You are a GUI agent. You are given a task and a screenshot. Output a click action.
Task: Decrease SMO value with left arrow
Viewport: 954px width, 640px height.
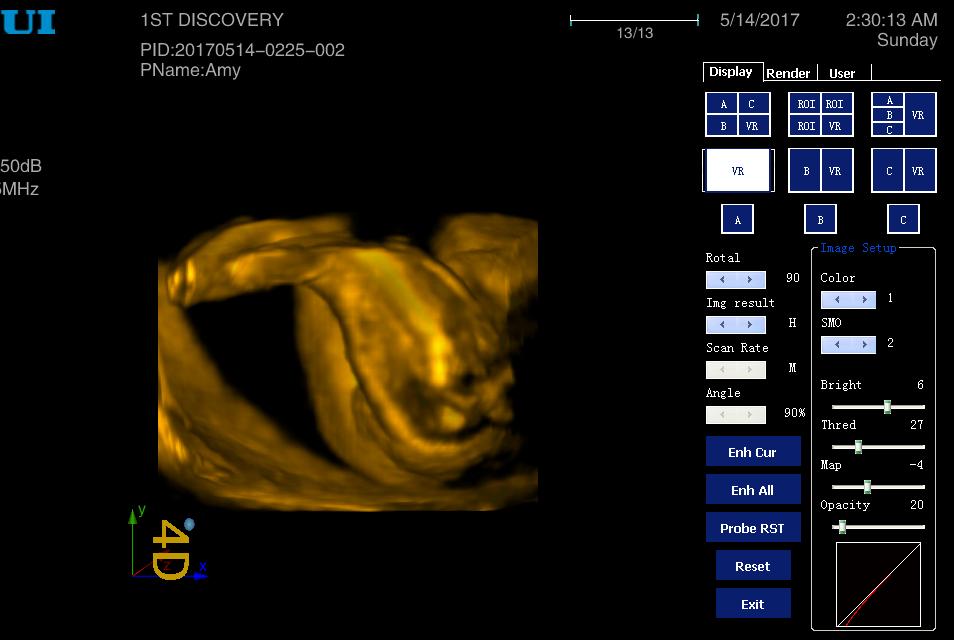point(836,345)
